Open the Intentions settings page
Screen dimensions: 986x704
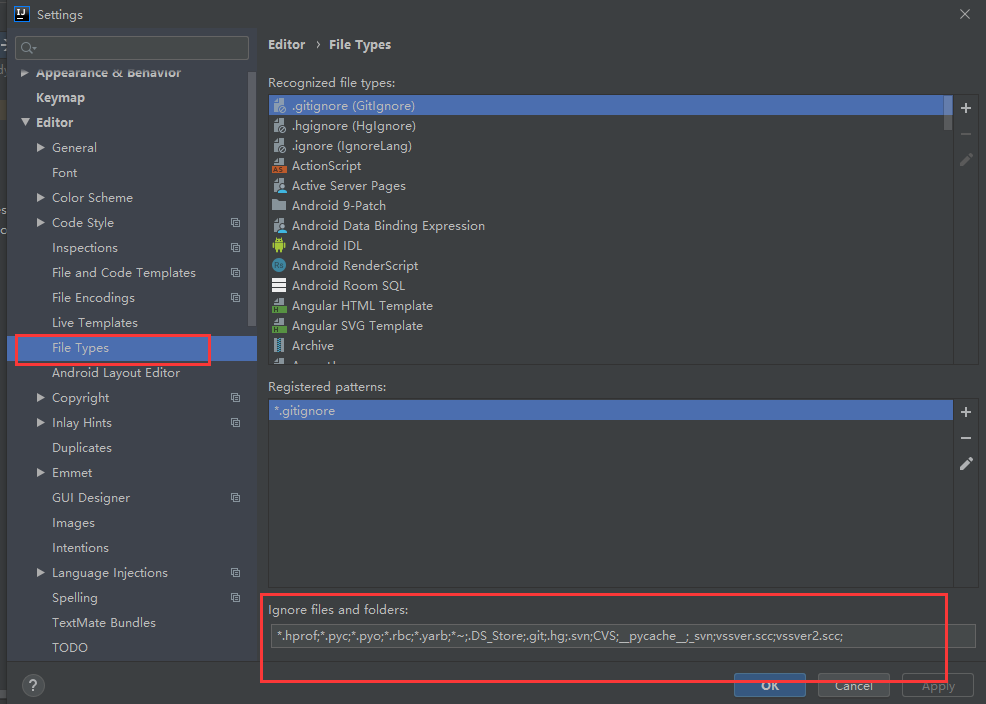pos(80,548)
